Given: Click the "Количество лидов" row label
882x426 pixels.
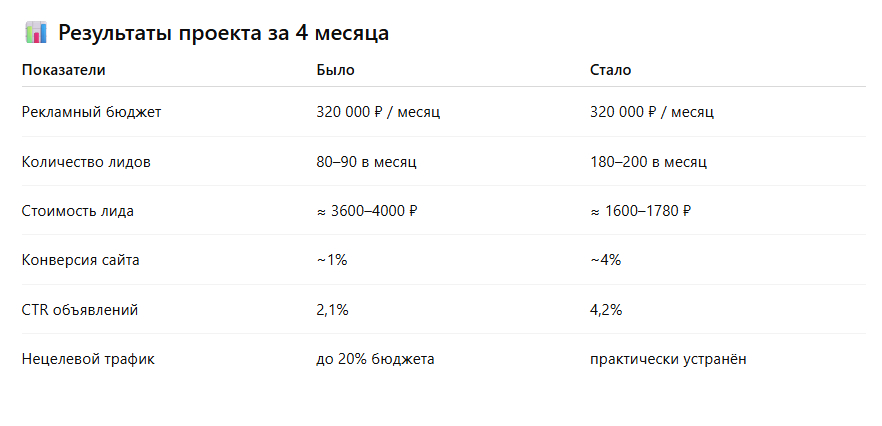Looking at the screenshot, I should 86,161.
